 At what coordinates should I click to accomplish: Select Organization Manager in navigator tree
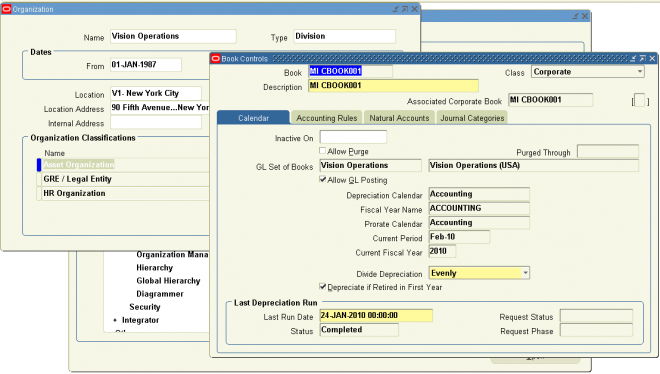(x=172, y=255)
